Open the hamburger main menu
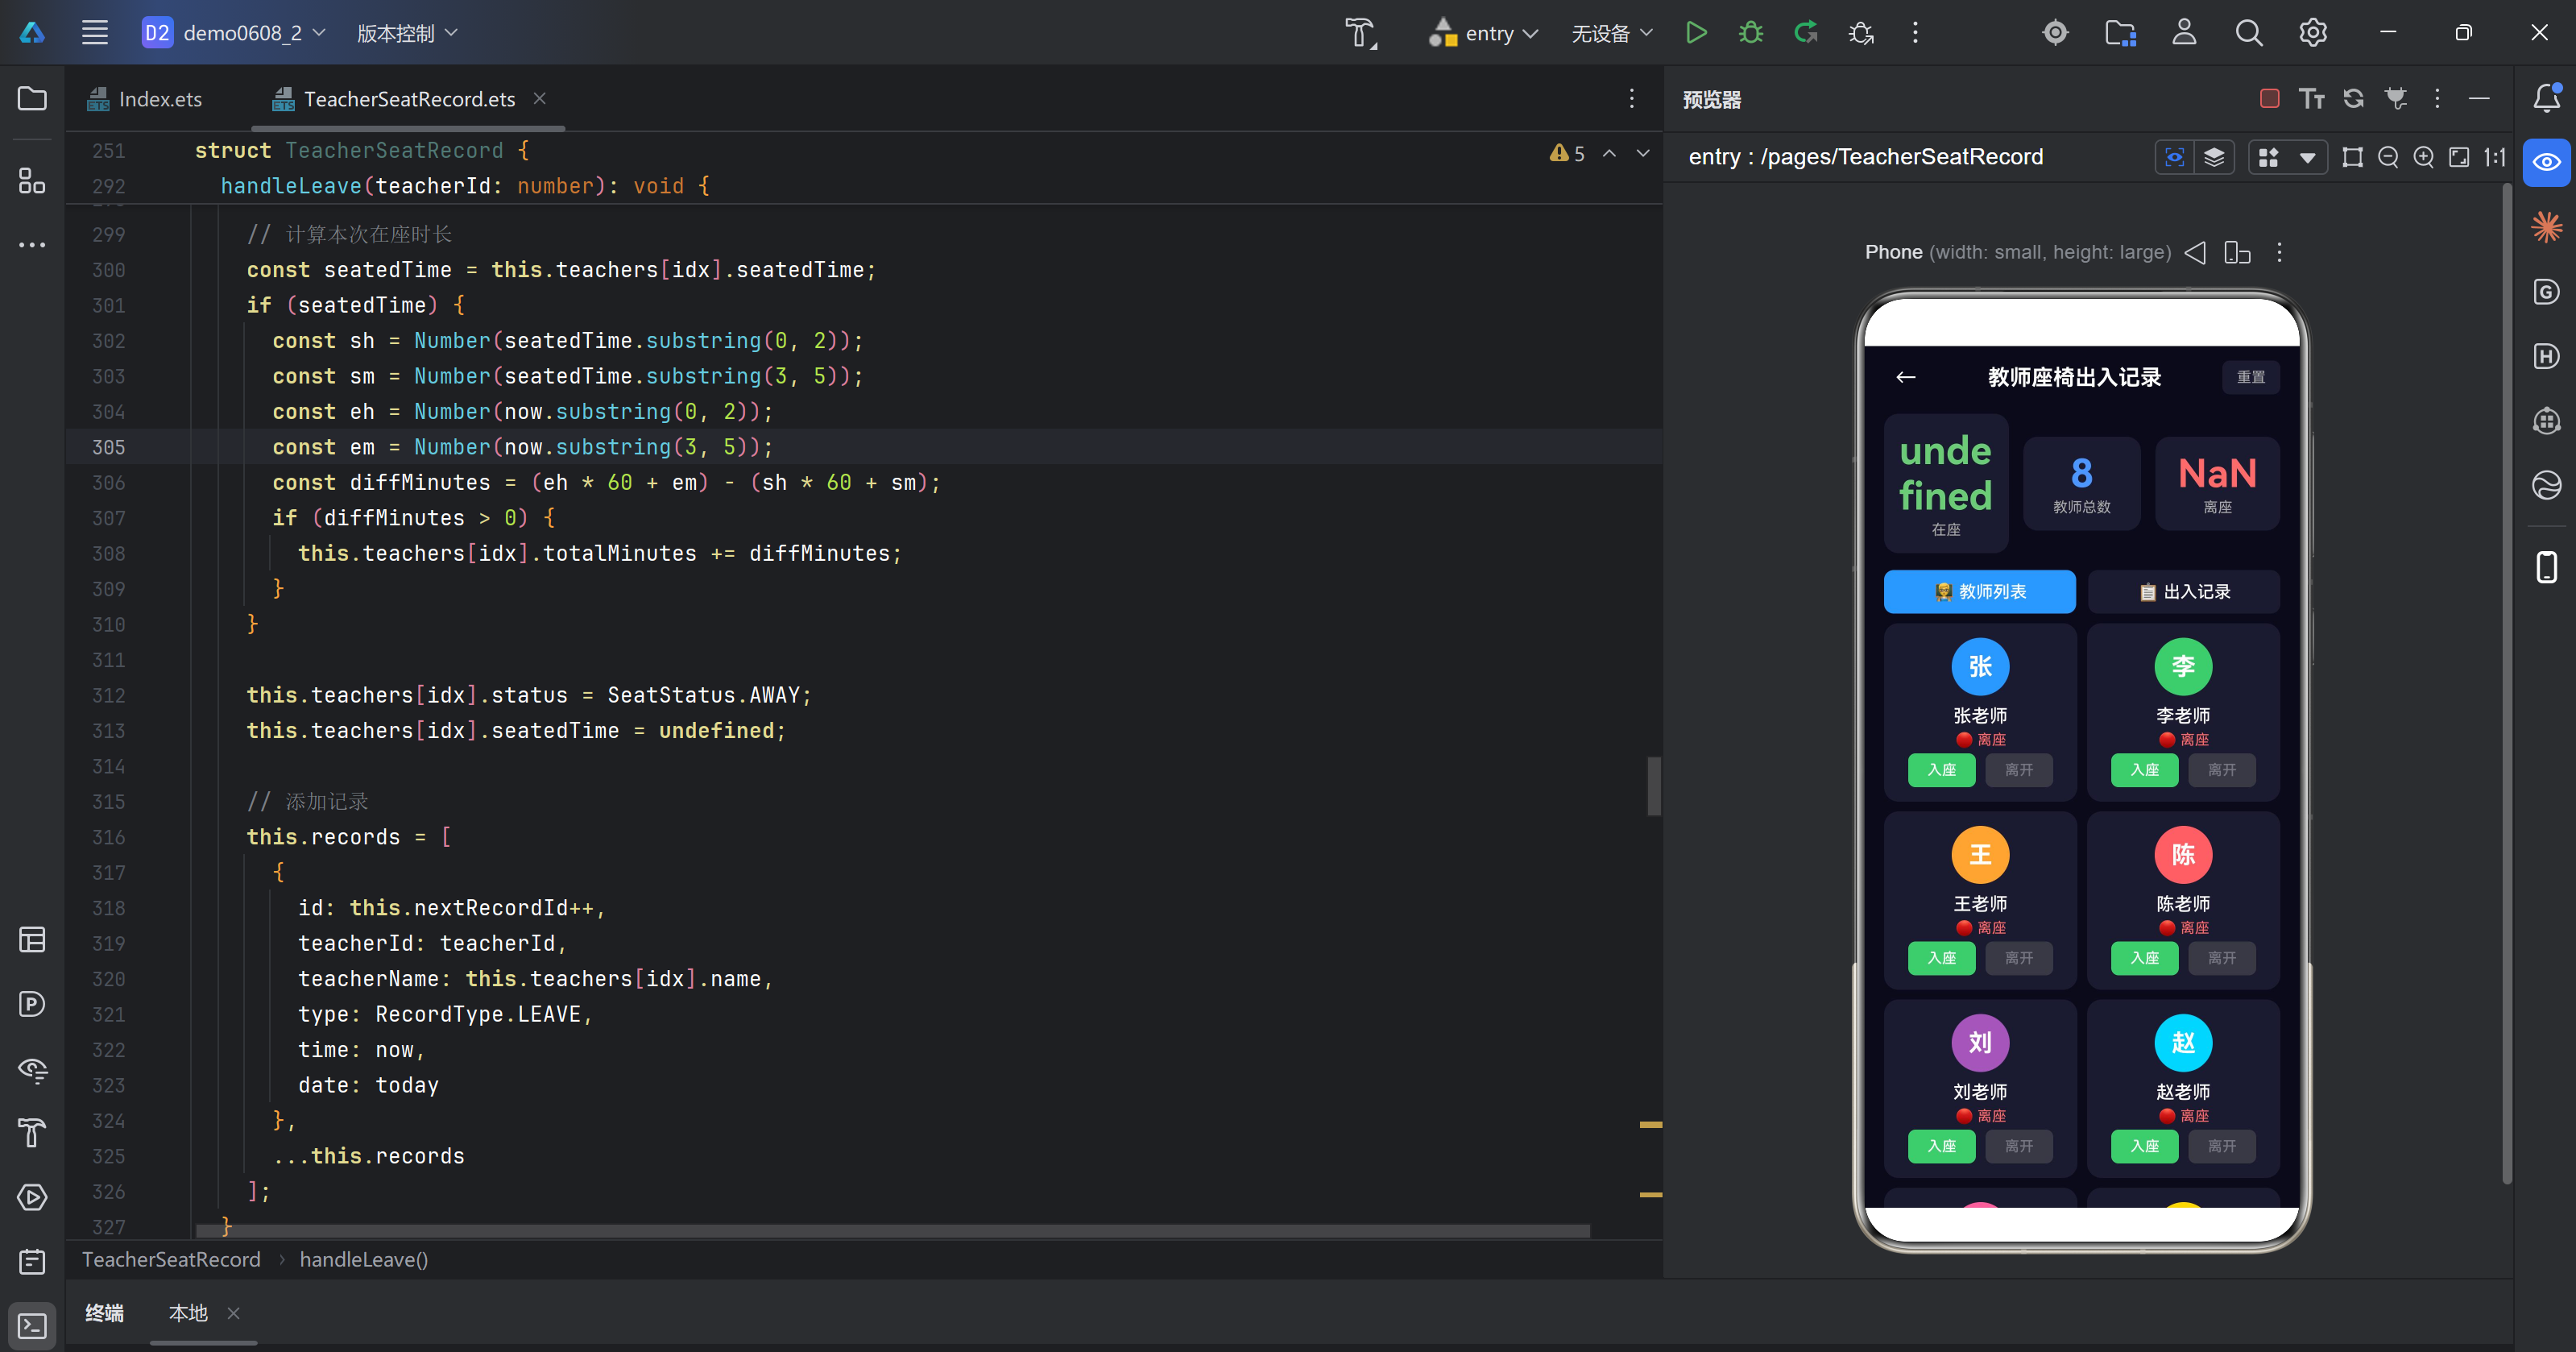 95,33
